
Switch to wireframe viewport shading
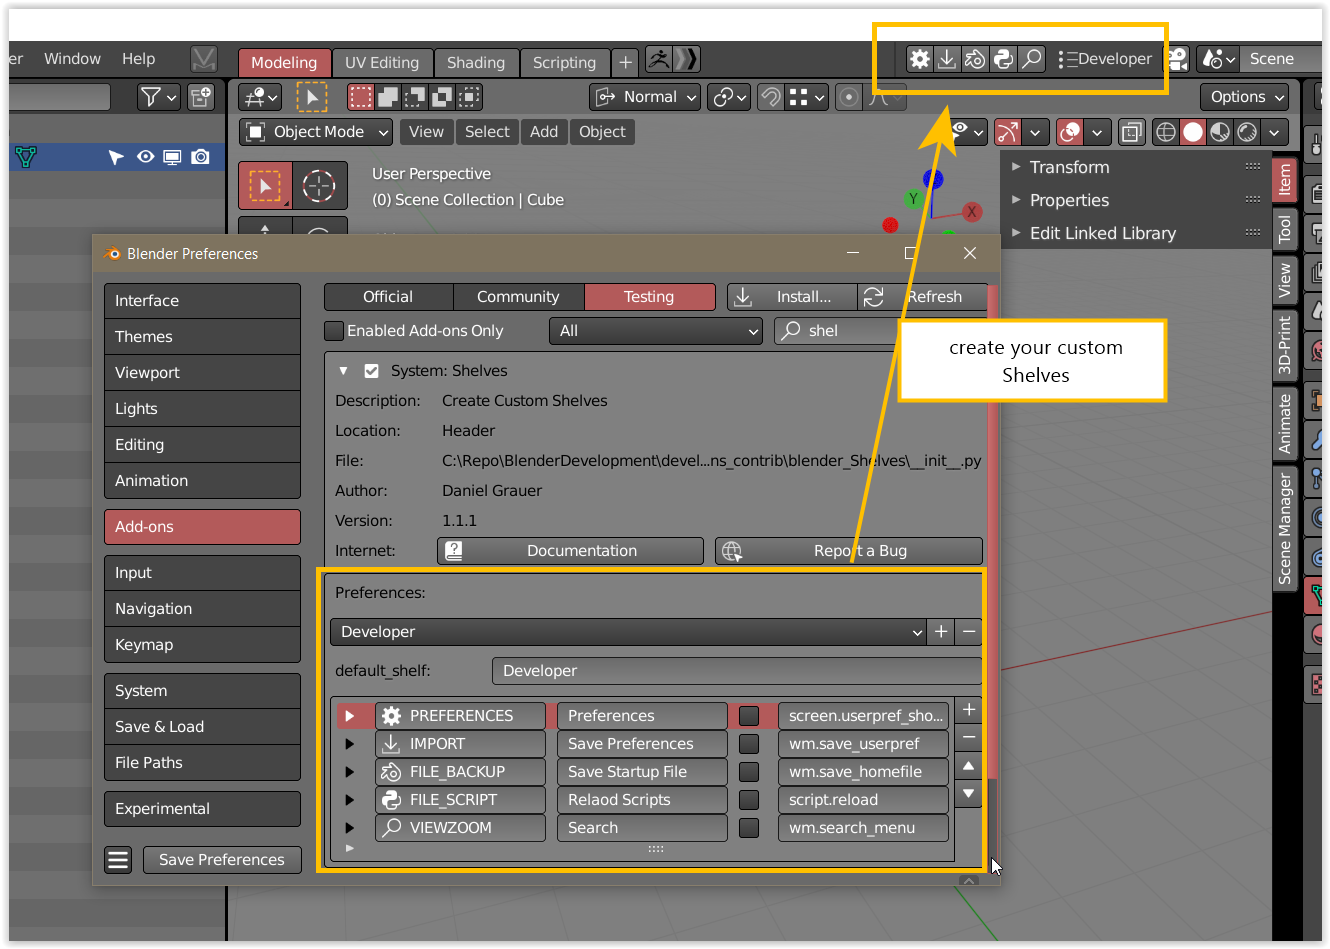coord(1166,132)
